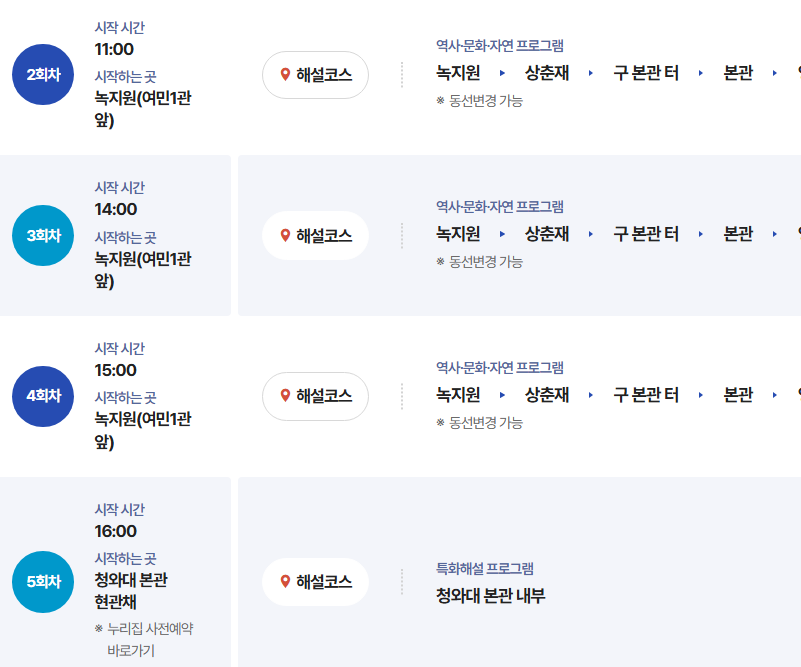
Task: Click the location pin icon in the 3회차 row
Action: click(285, 235)
